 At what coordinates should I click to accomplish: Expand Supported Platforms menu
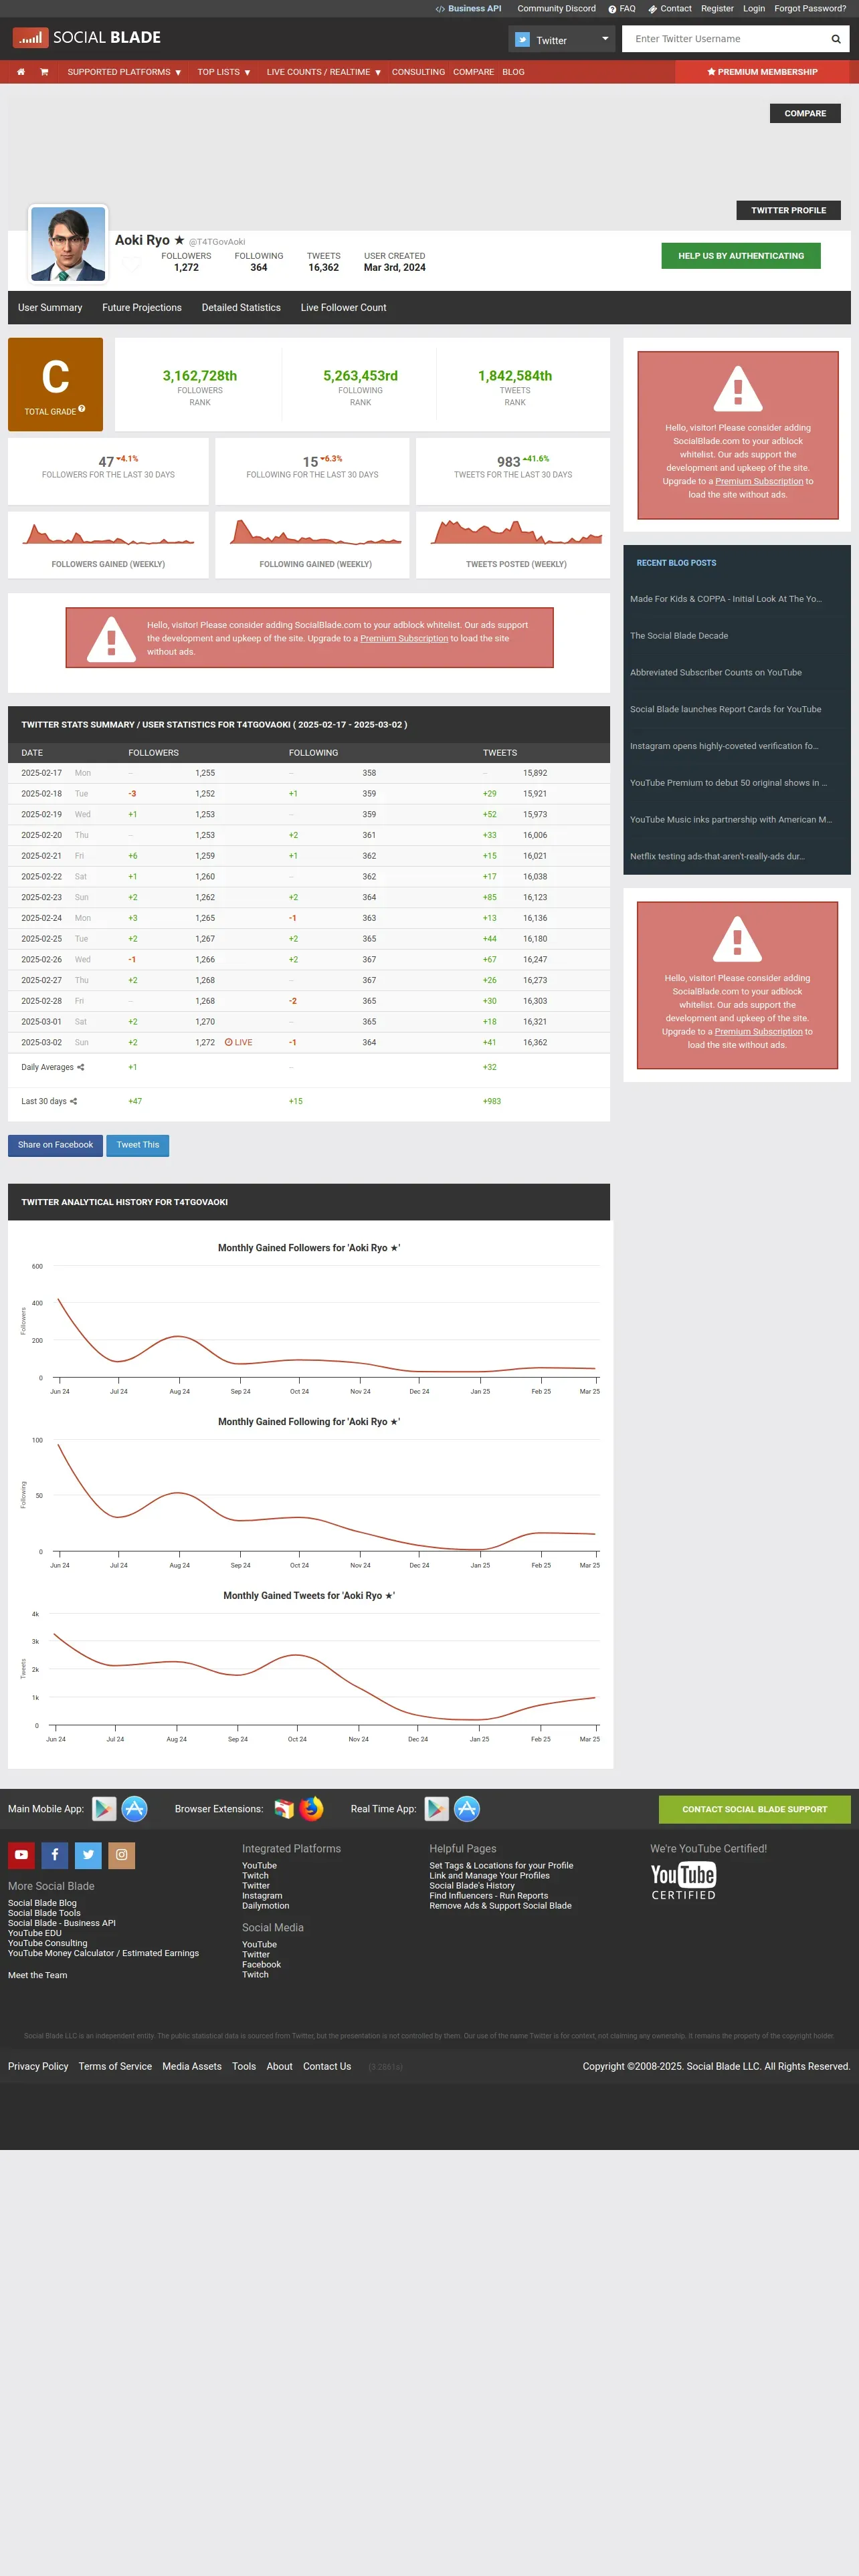click(x=124, y=72)
